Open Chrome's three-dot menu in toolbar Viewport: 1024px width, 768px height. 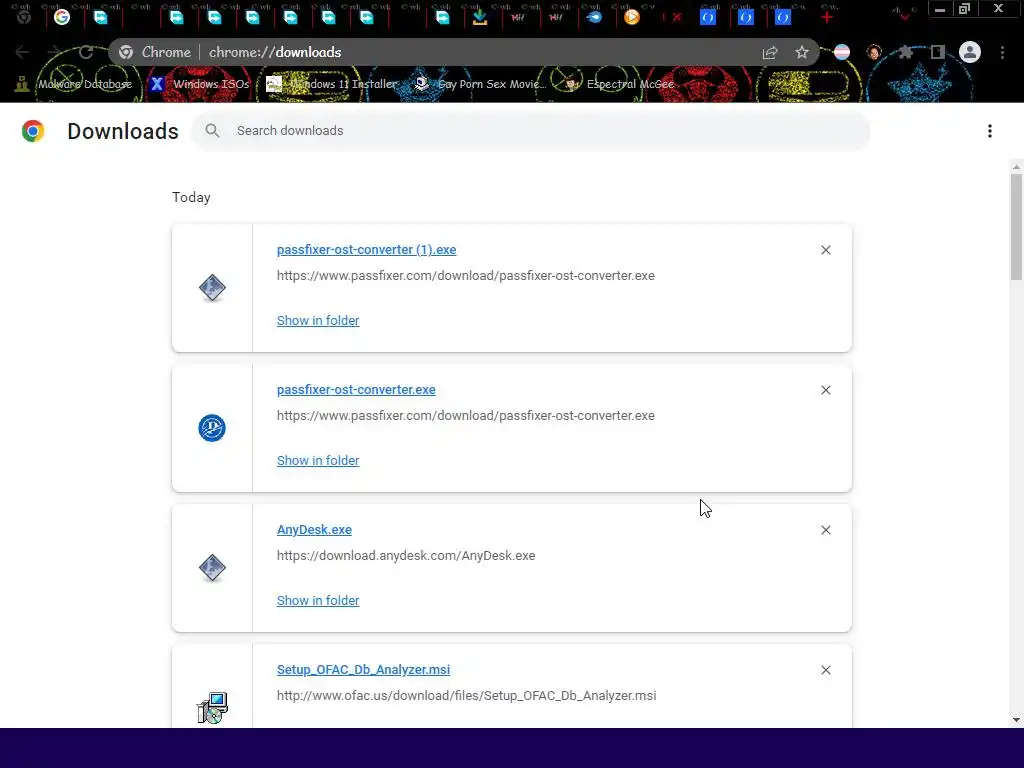(x=1002, y=52)
